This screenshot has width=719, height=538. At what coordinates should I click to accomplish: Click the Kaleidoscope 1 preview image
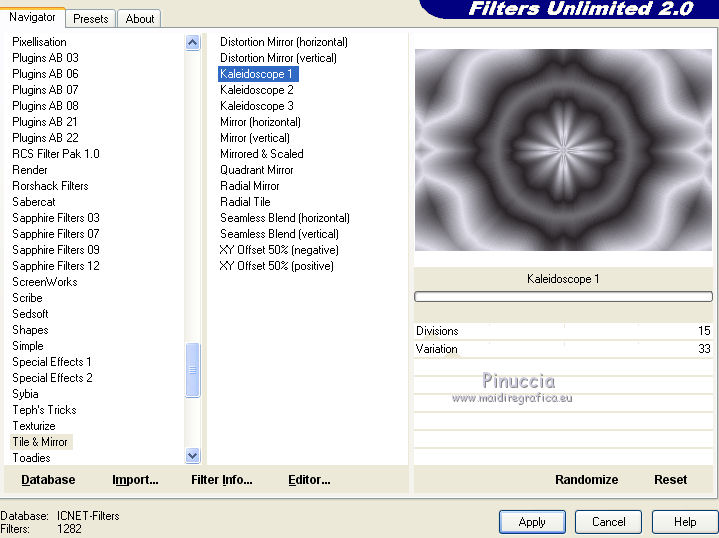563,150
